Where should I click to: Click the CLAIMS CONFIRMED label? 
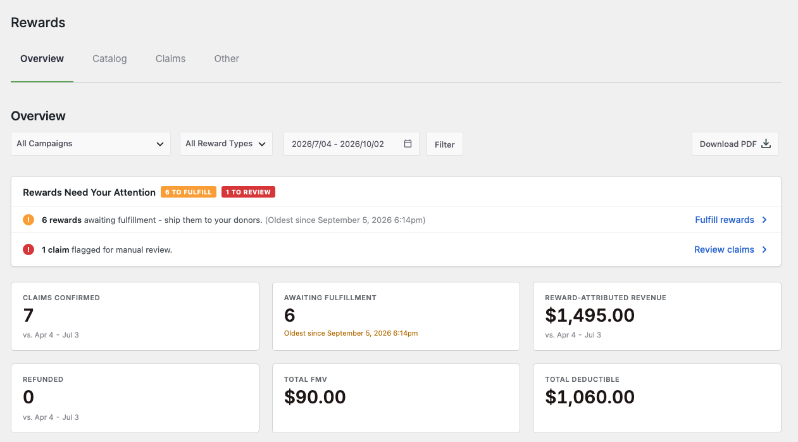coord(61,298)
